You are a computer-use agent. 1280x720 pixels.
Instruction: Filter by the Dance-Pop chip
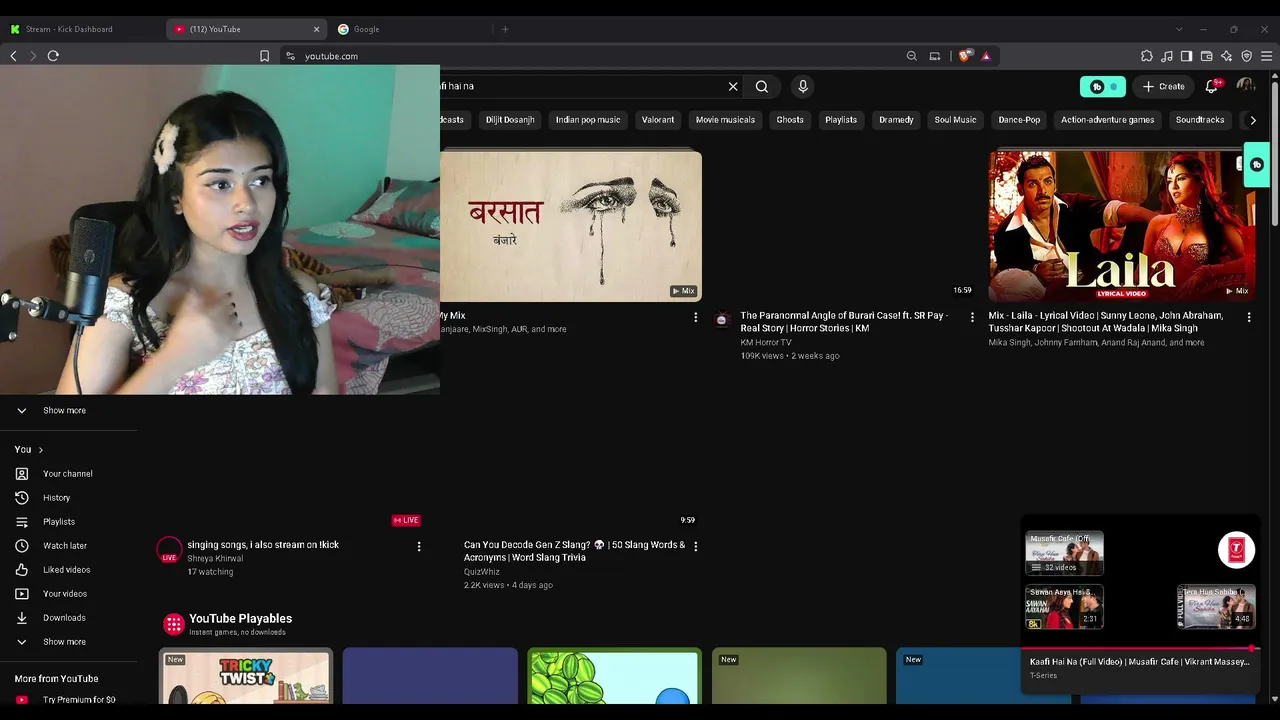click(x=1019, y=120)
